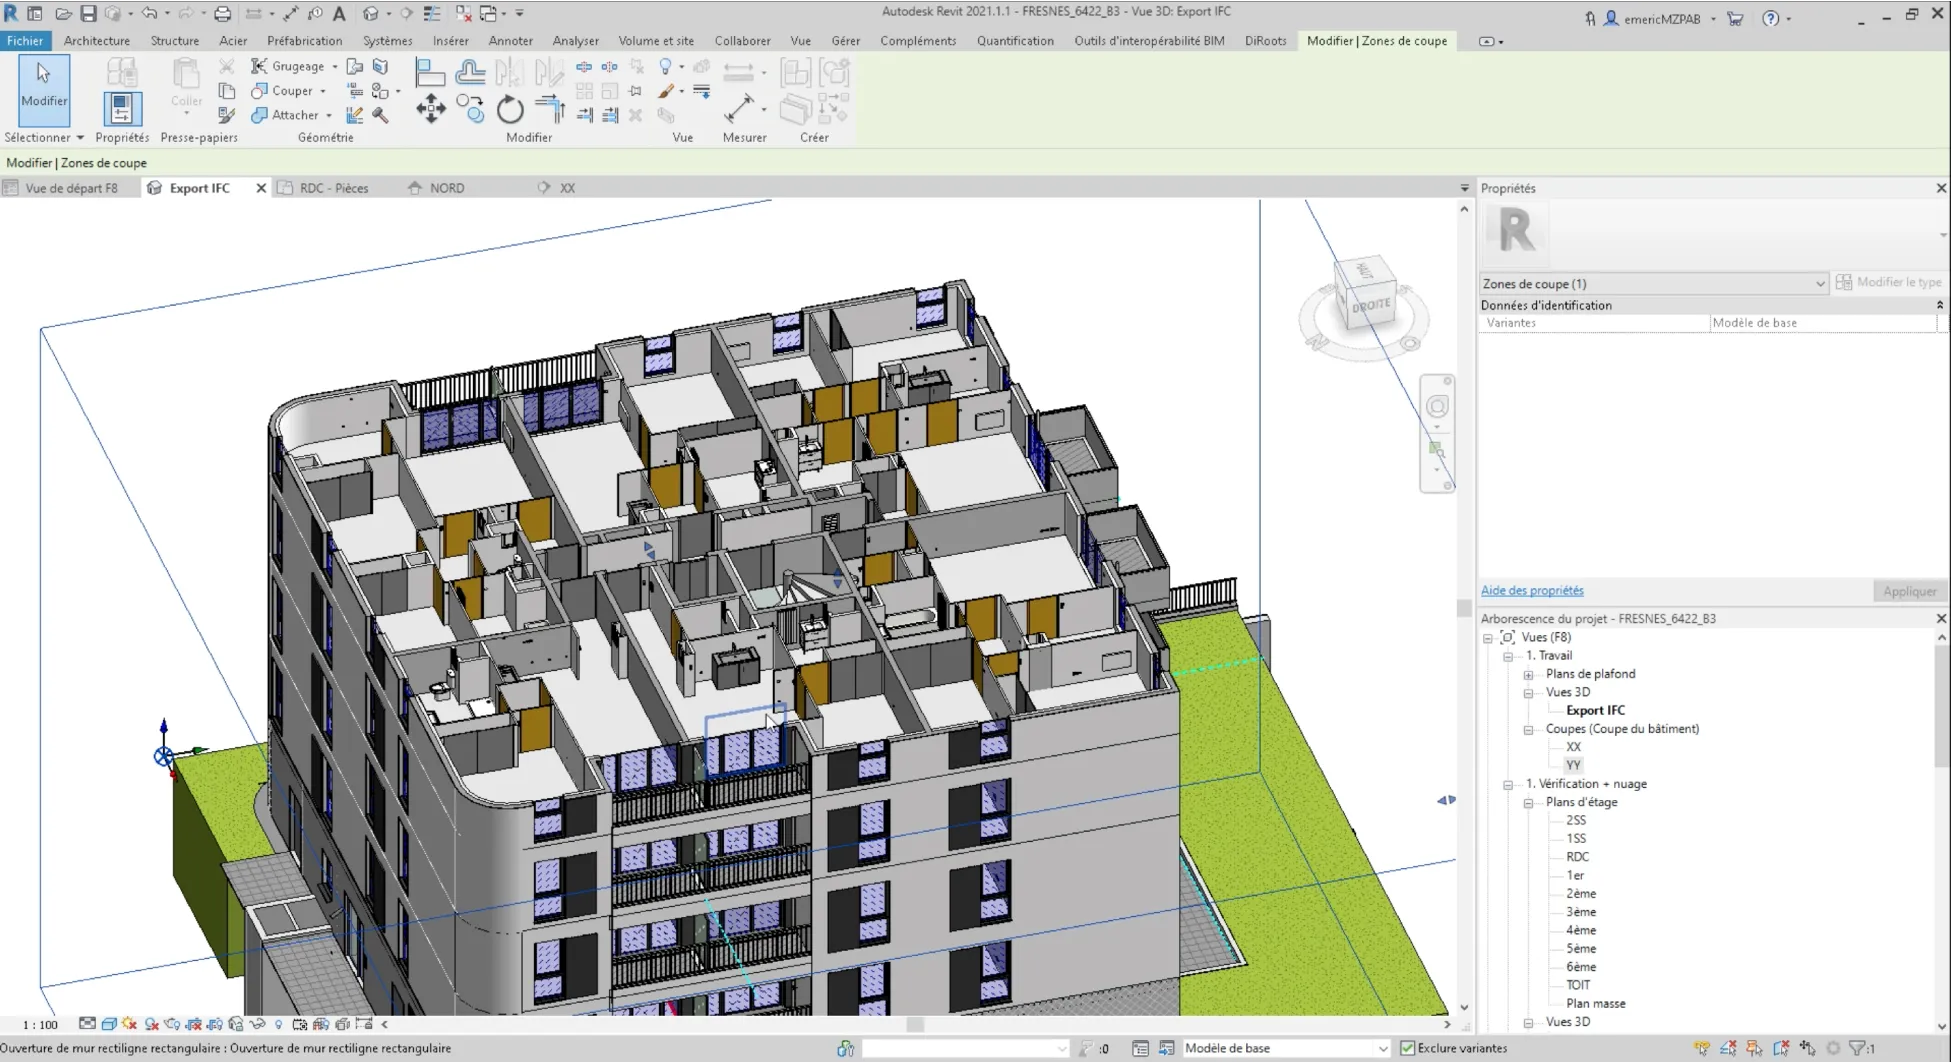1951x1062 pixels.
Task: Click the Print icon in quick access toolbar
Action: coord(222,14)
